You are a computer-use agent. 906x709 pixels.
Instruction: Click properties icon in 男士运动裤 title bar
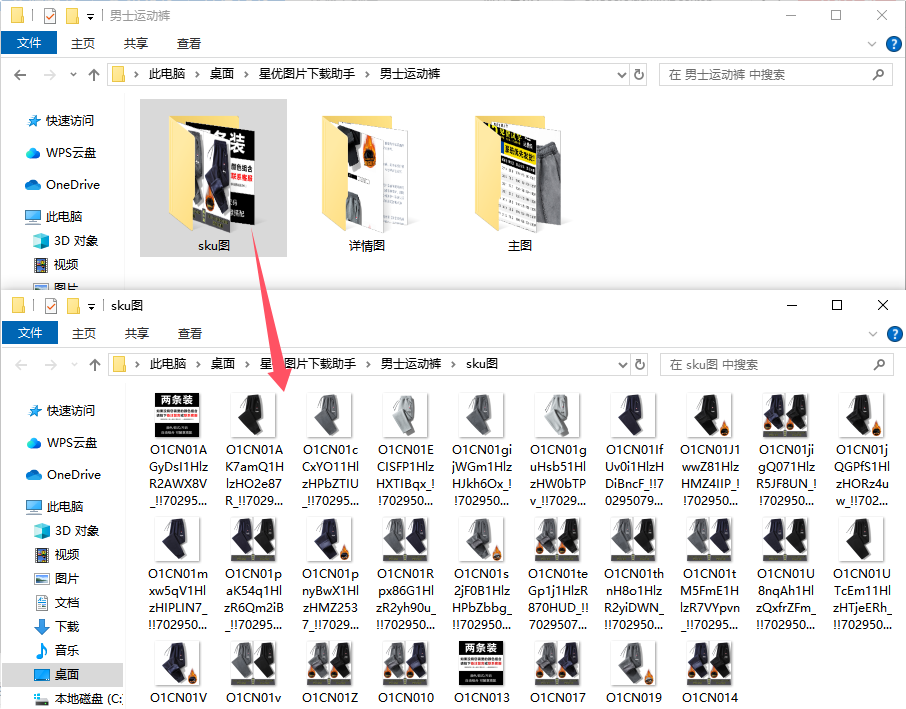tap(50, 16)
